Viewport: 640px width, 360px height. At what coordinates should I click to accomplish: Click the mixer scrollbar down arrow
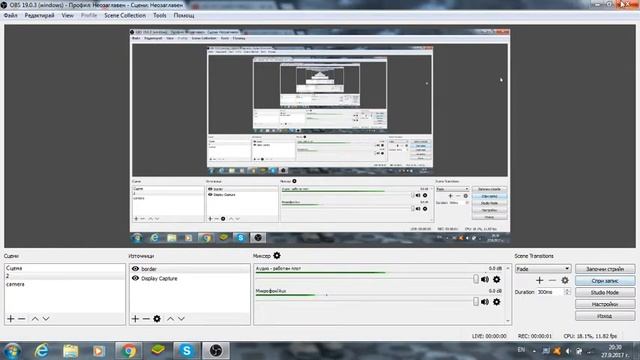(508, 321)
